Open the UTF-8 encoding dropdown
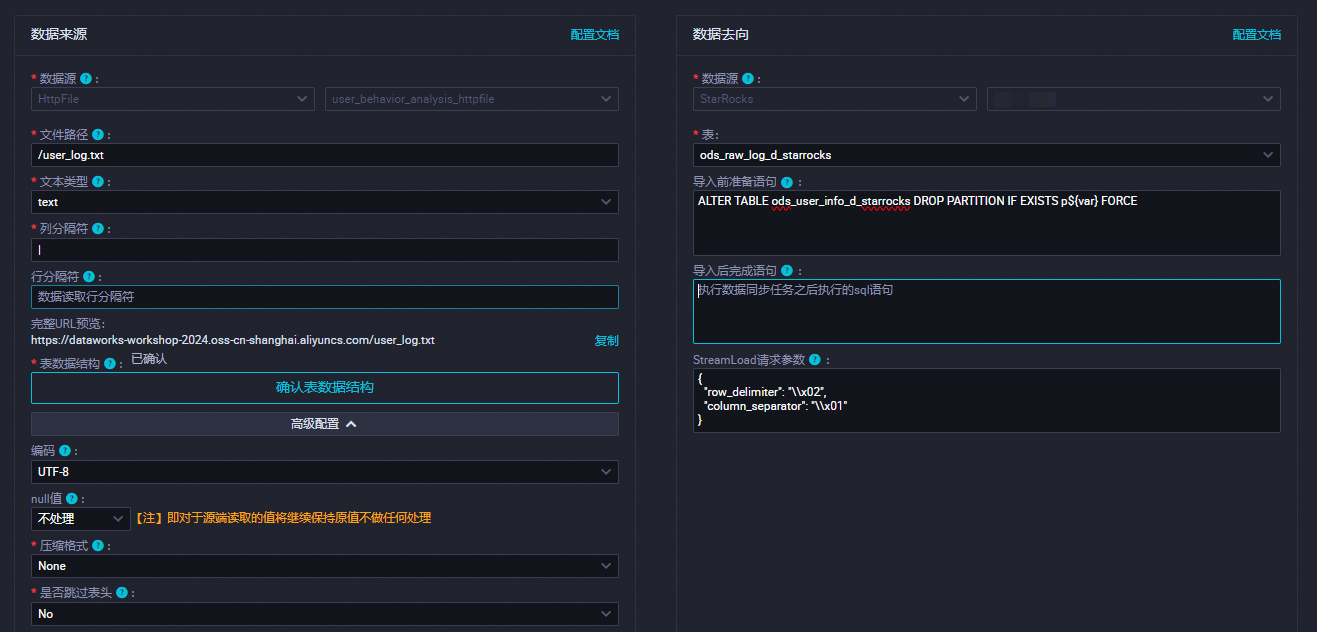1317x632 pixels. click(324, 472)
